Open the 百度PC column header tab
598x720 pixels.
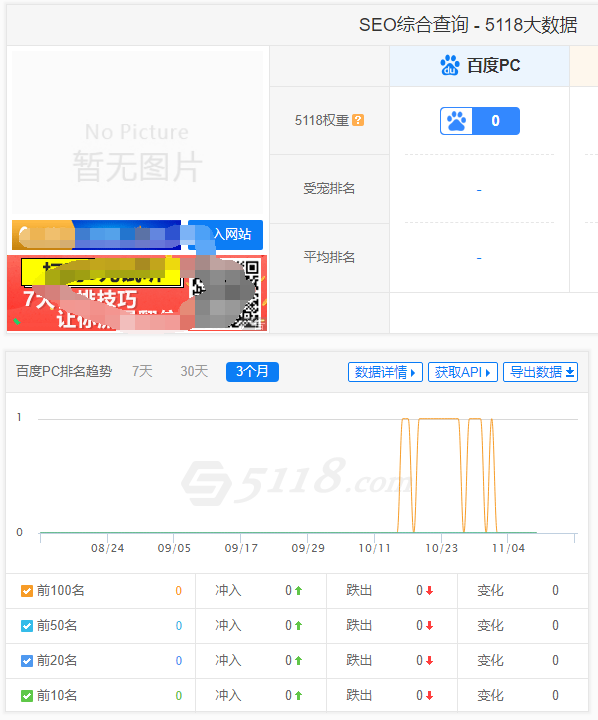coord(480,66)
